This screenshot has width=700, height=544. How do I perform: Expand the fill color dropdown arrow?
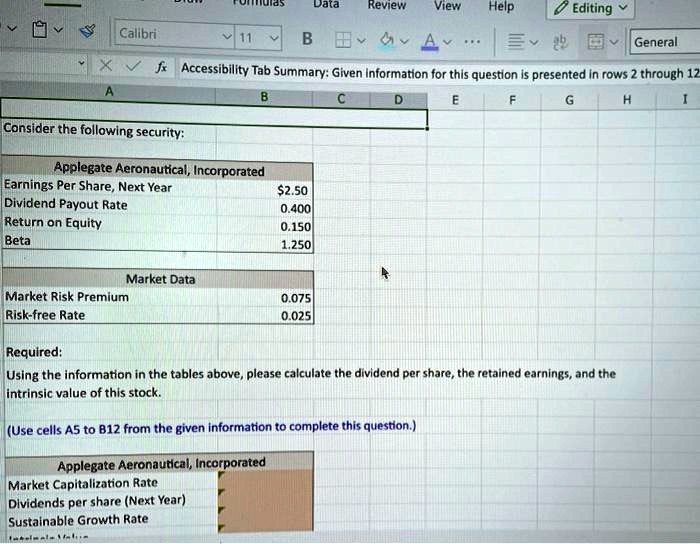404,42
